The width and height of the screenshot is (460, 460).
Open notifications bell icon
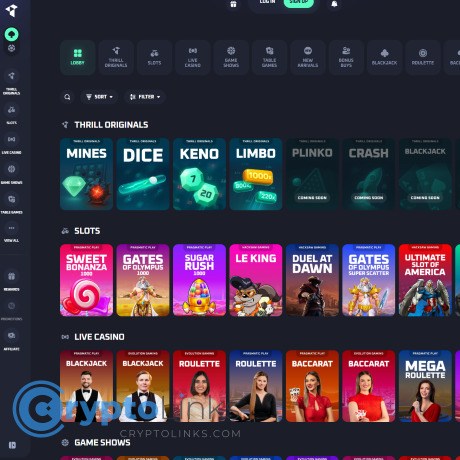coord(334,4)
